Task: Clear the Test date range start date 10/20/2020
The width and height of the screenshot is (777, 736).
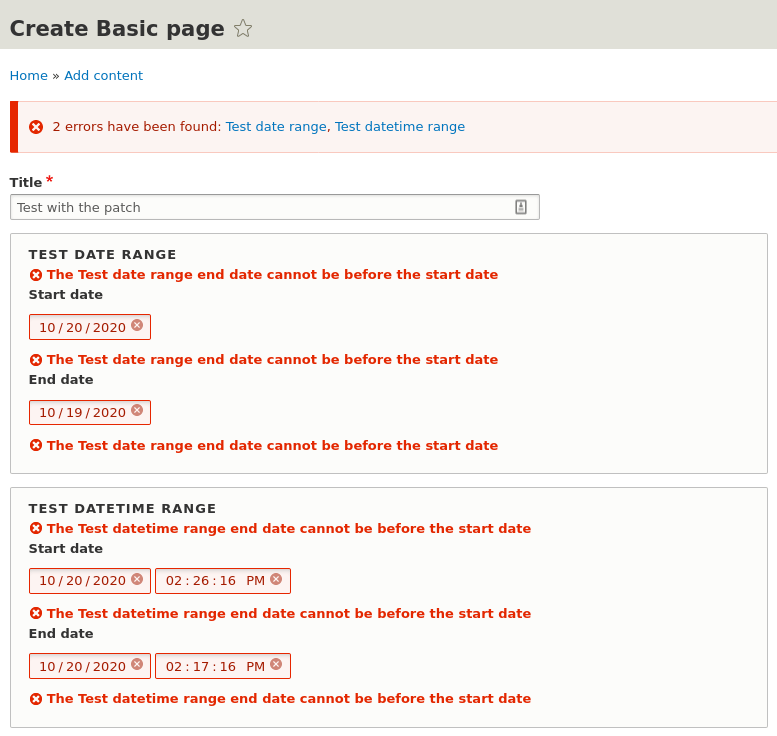Action: (x=137, y=325)
